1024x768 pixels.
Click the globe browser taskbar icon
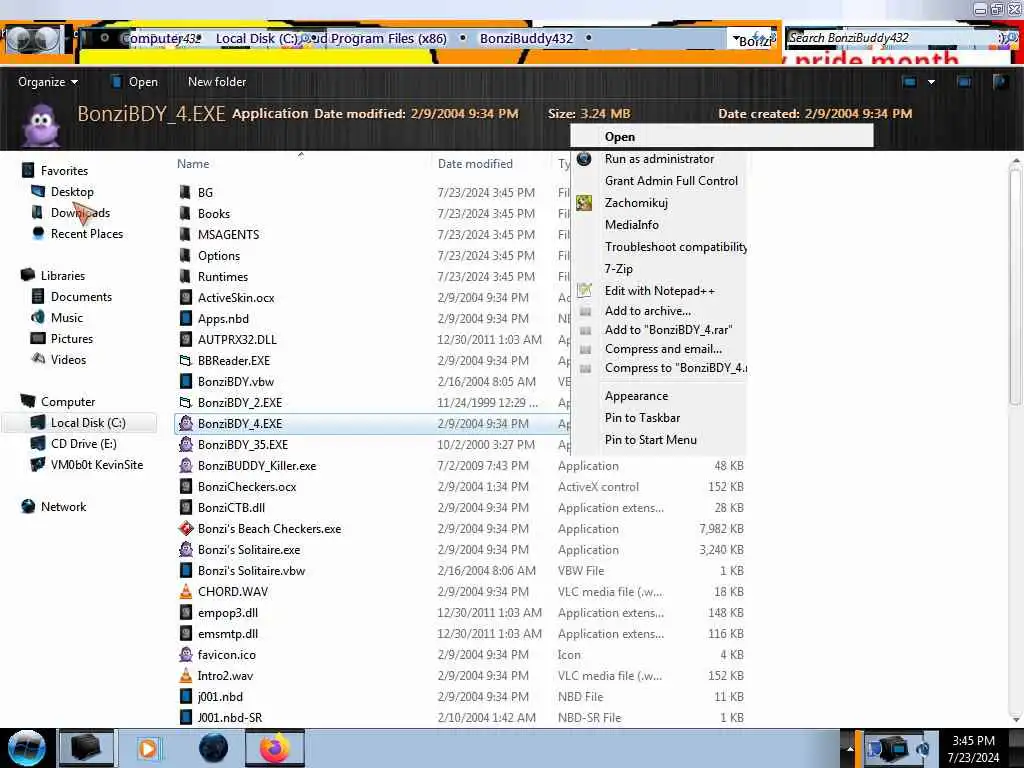pyautogui.click(x=213, y=748)
